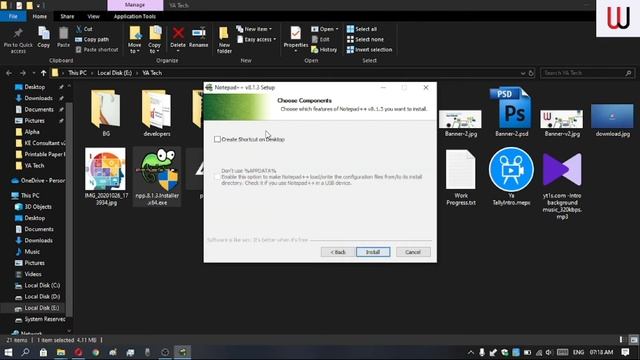Click Select all in ribbon
Viewport: 640px width, 360px height.
pos(362,29)
